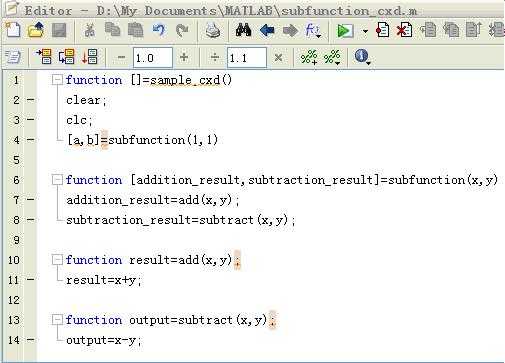
Task: Divide value with the division button
Action: (x=215, y=58)
